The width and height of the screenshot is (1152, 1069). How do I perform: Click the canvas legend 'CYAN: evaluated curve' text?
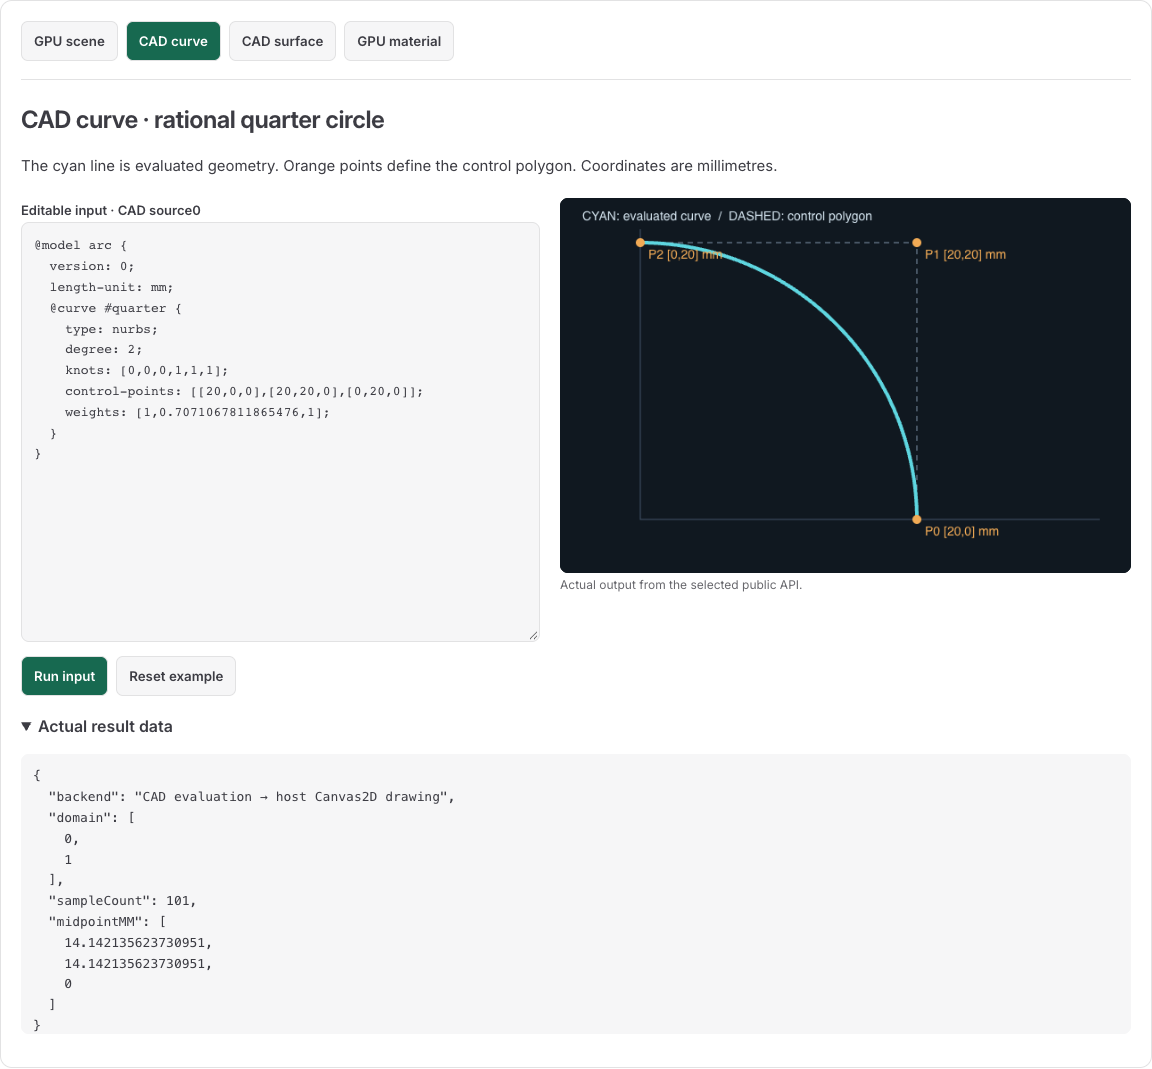point(647,216)
